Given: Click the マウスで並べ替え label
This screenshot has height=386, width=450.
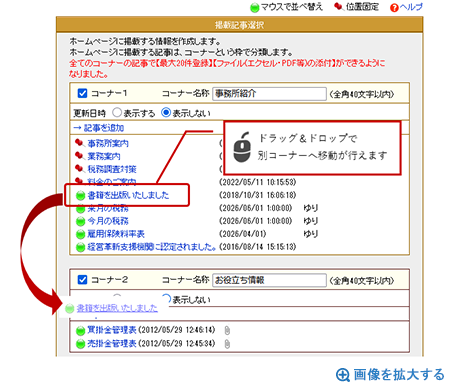Looking at the screenshot, I should click(292, 7).
